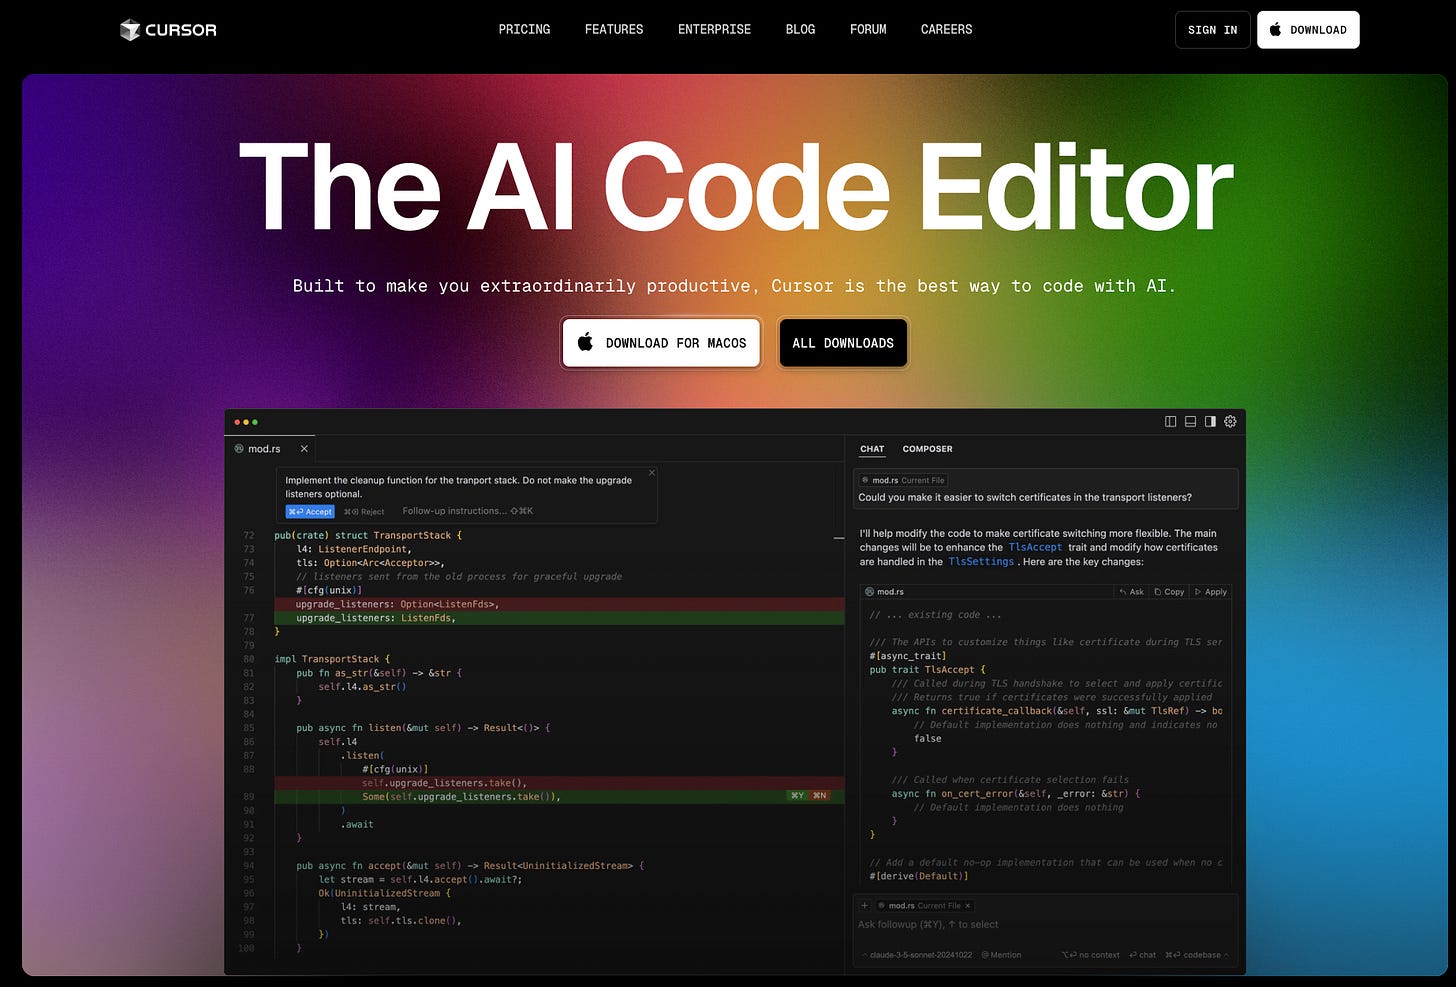Click the Ask icon above code block

point(1132,592)
